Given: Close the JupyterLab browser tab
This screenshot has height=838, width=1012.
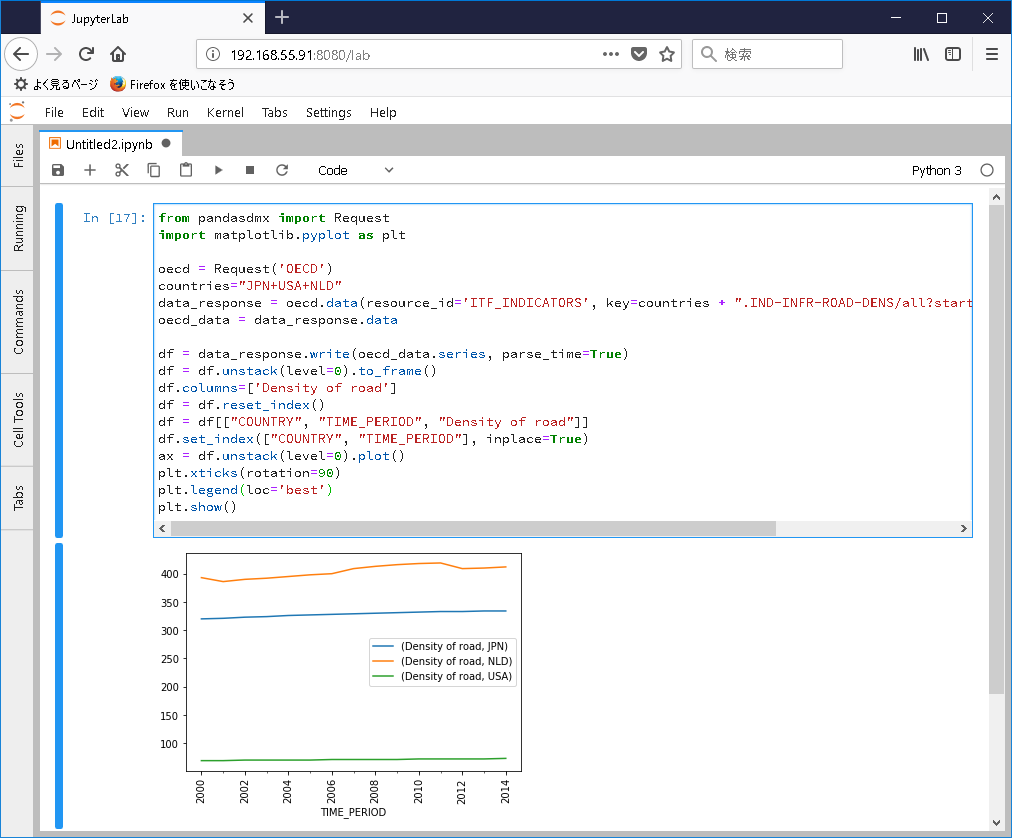Looking at the screenshot, I should (248, 18).
